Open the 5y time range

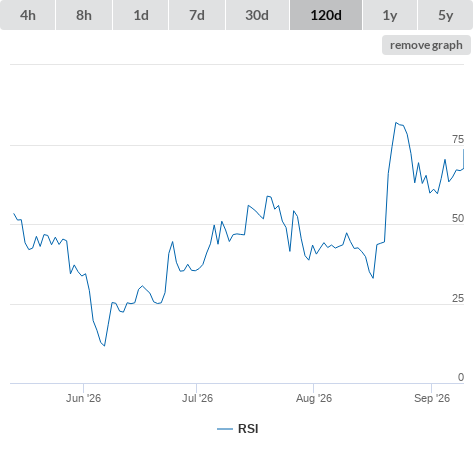(x=446, y=15)
